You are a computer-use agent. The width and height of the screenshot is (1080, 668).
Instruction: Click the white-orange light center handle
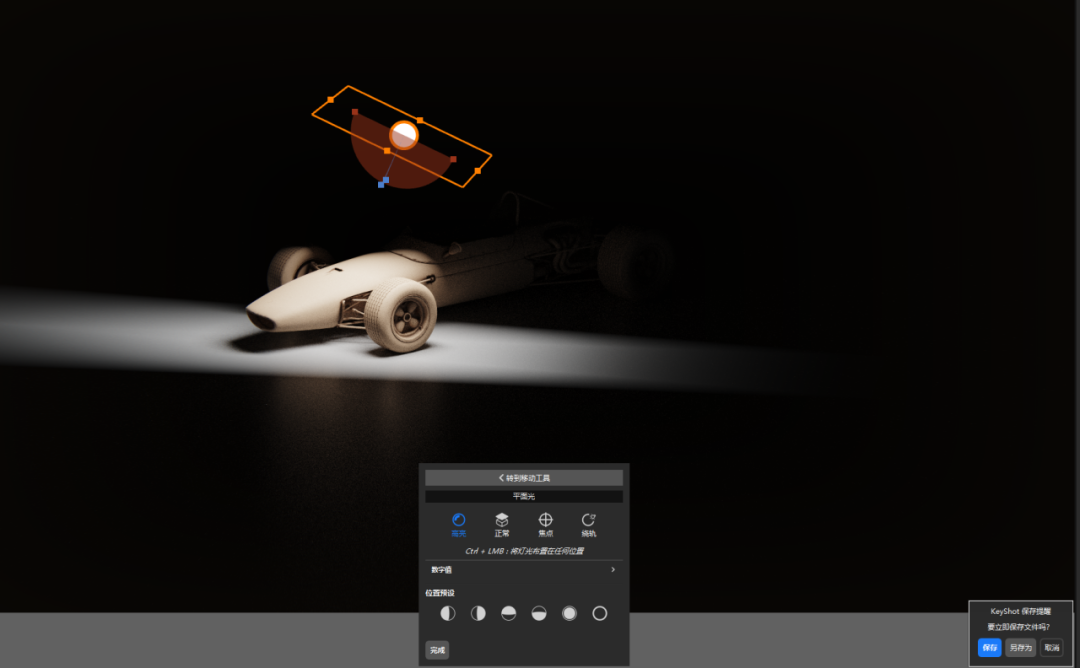coord(404,135)
